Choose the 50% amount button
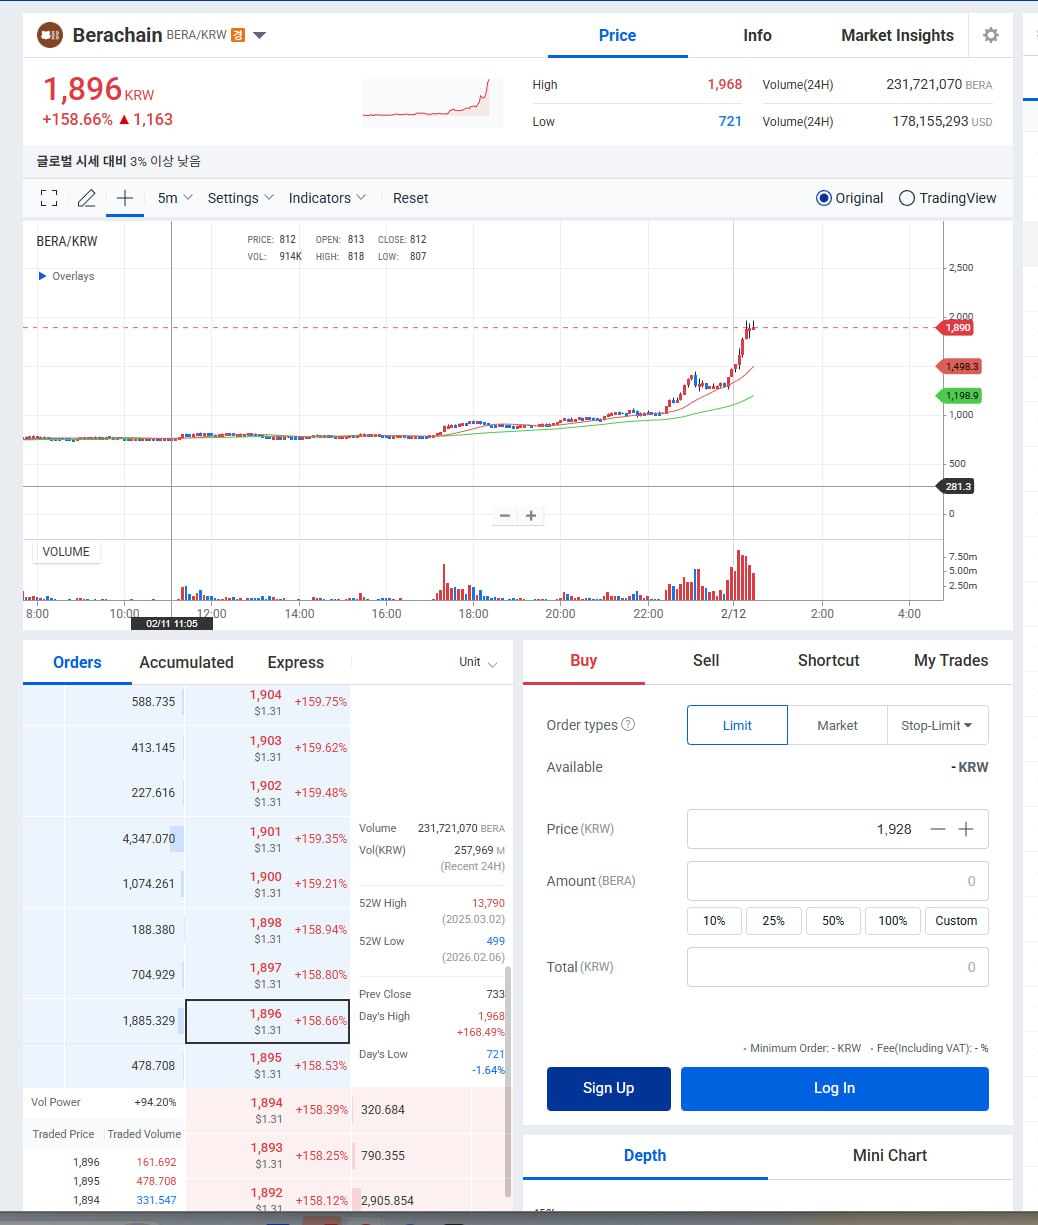Viewport: 1038px width, 1225px height. [833, 920]
